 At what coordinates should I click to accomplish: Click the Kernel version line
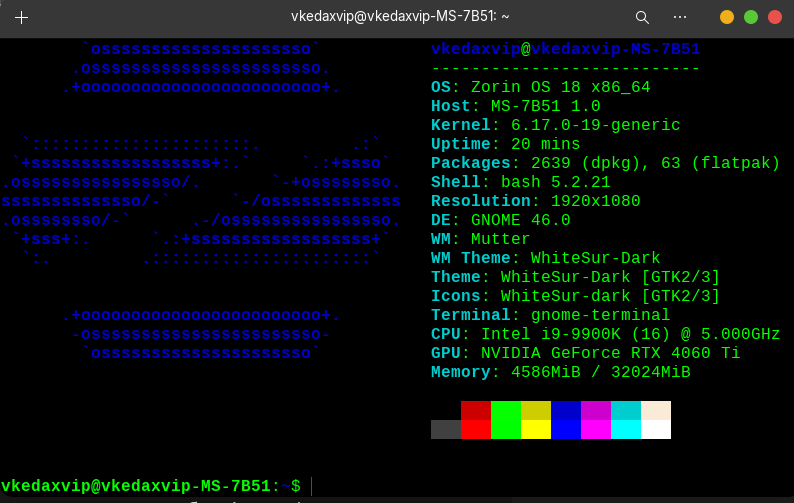(555, 125)
